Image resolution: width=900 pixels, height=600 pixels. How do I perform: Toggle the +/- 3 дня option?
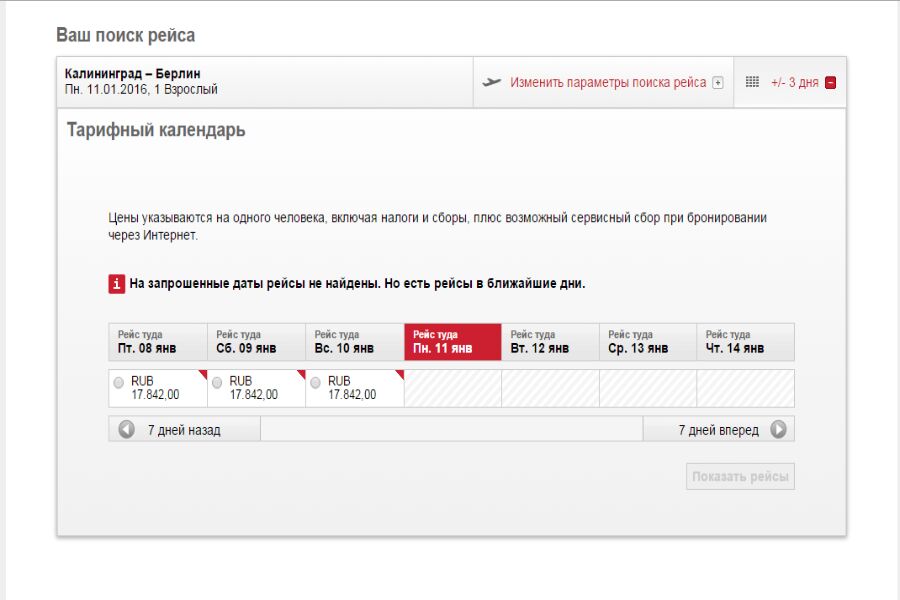pos(794,83)
